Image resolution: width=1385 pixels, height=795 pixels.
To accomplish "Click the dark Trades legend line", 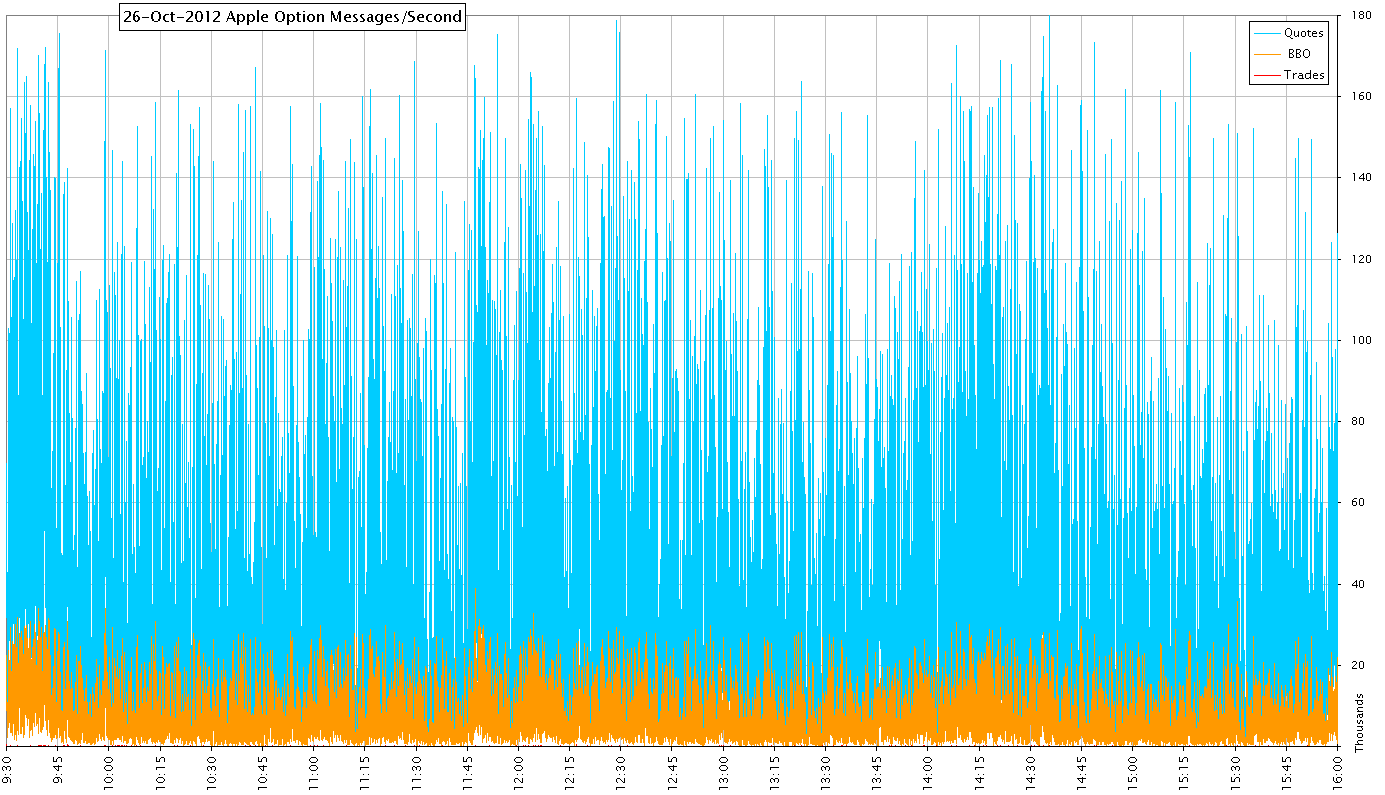I will (x=1267, y=75).
